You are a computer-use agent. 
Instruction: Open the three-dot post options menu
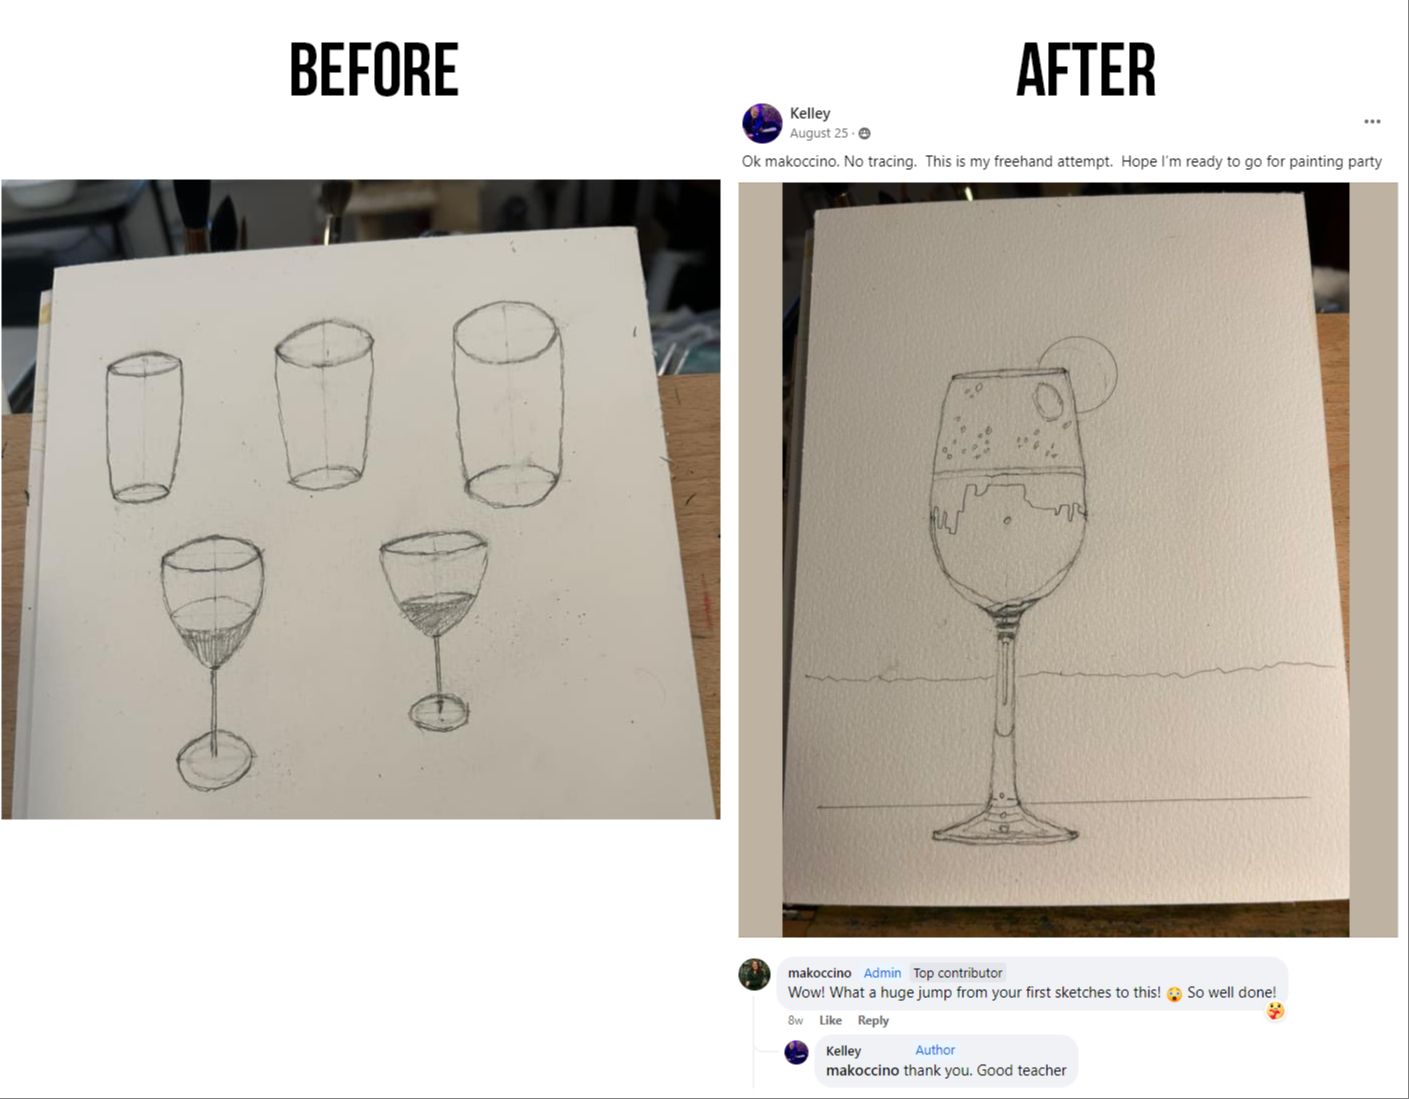pyautogui.click(x=1372, y=122)
